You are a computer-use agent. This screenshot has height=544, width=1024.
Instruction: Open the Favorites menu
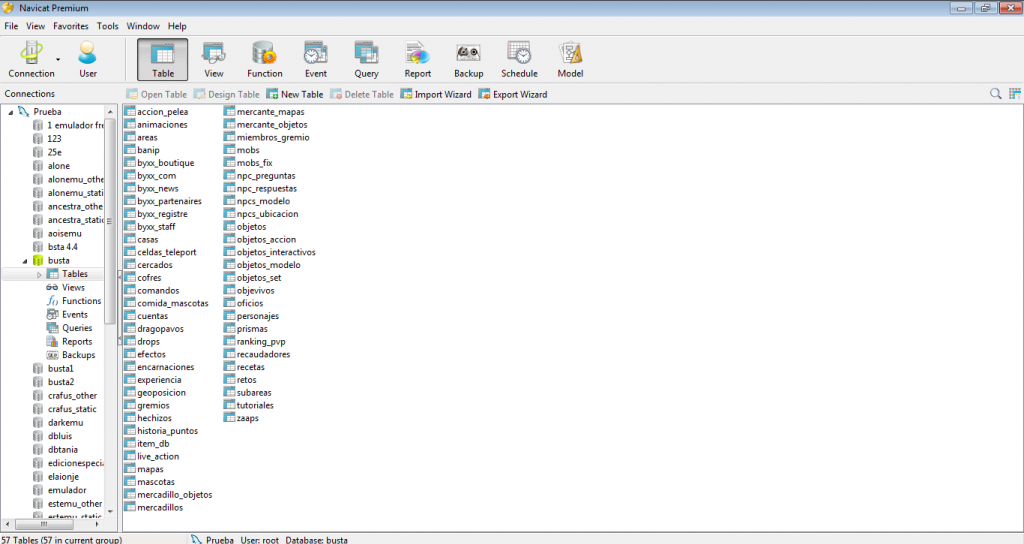coord(71,26)
